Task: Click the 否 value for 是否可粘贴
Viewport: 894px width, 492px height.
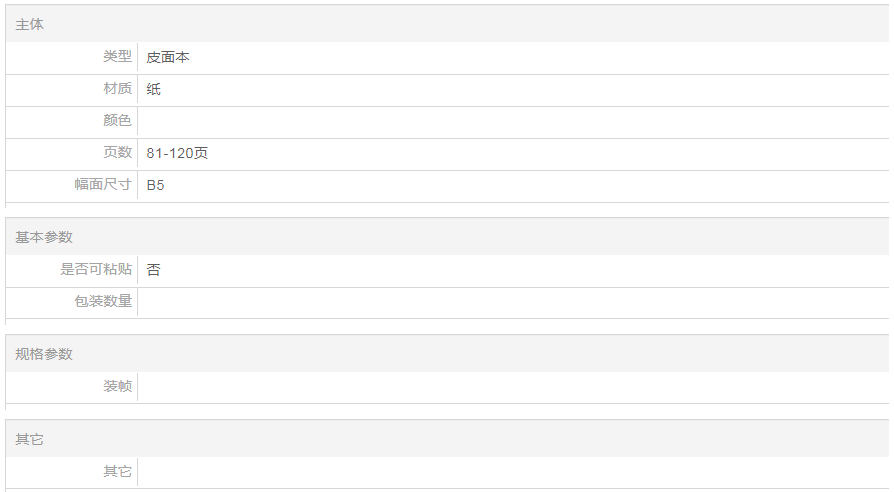Action: click(x=153, y=270)
